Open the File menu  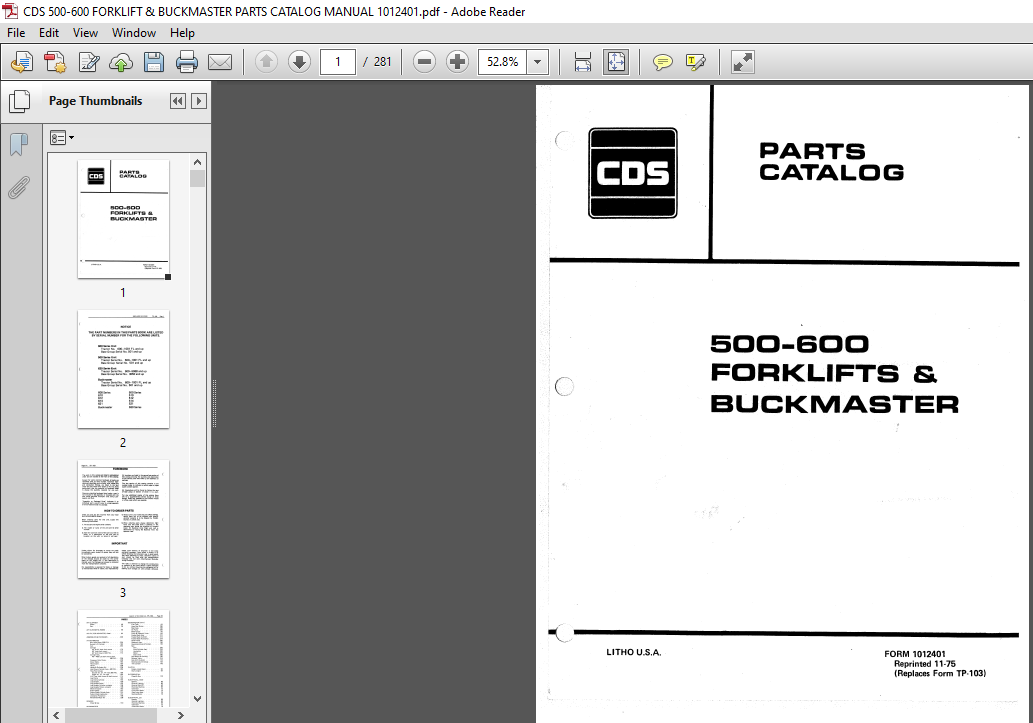point(16,33)
